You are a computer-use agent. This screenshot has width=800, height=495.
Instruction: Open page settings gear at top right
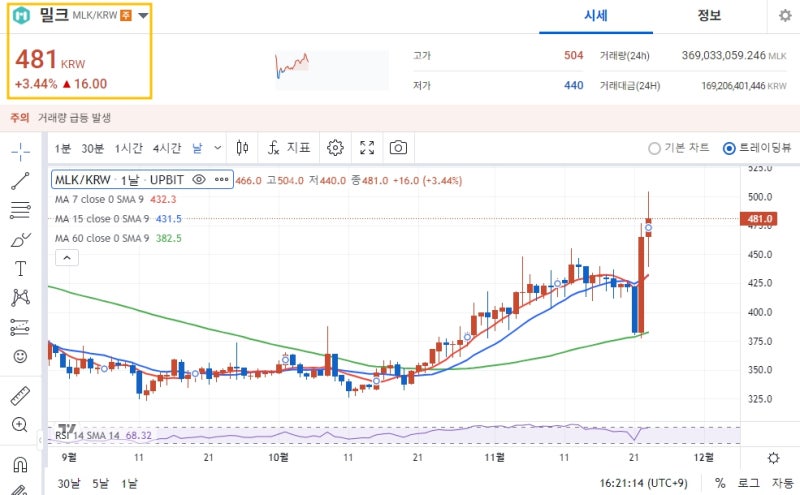coord(785,16)
